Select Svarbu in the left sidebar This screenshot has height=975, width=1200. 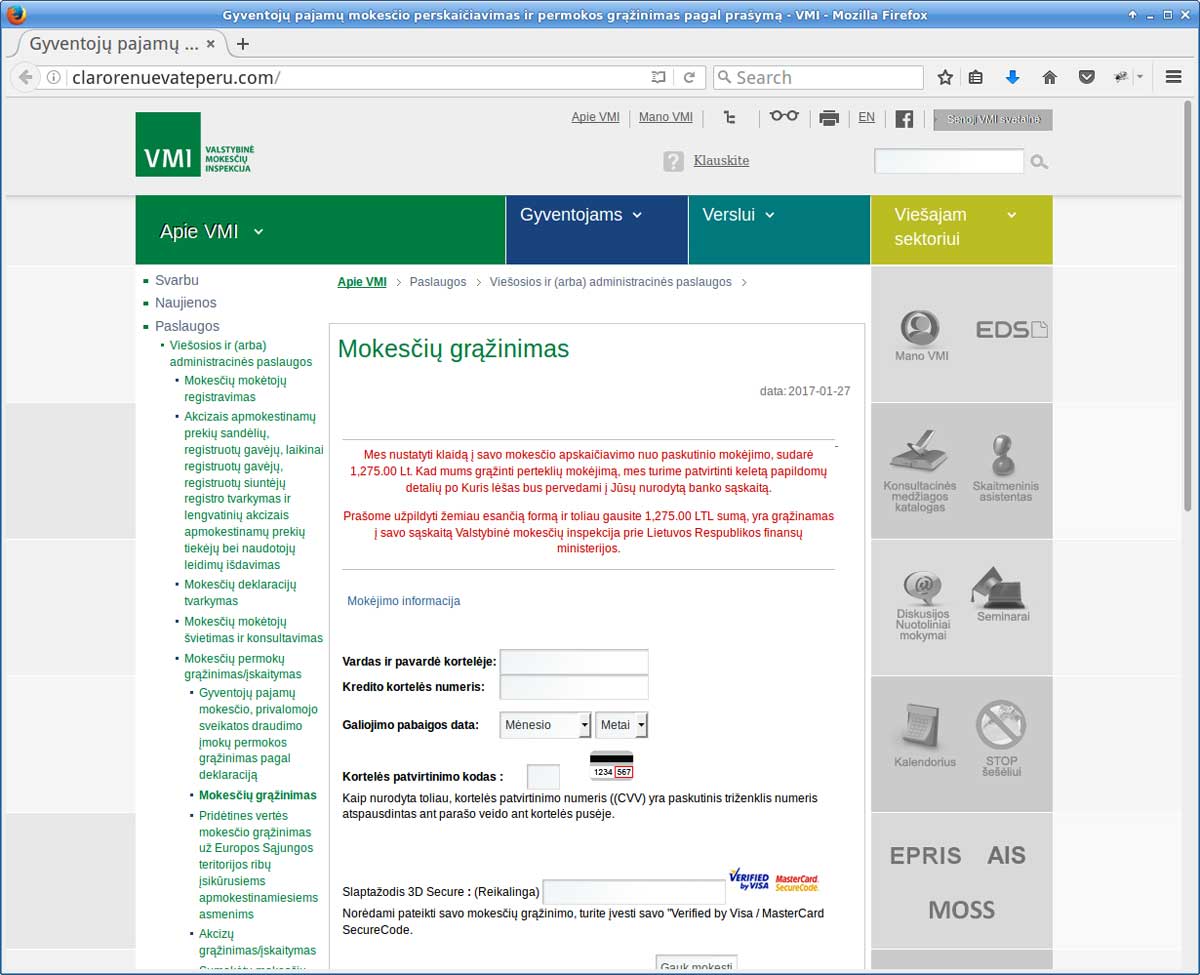177,280
